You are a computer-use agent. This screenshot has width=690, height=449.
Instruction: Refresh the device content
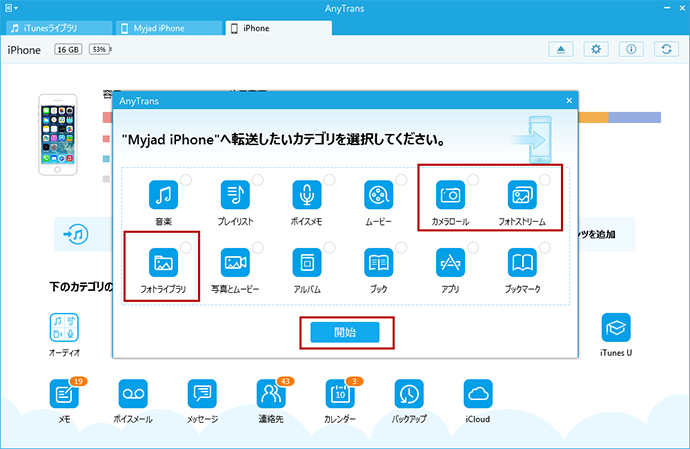tap(666, 49)
